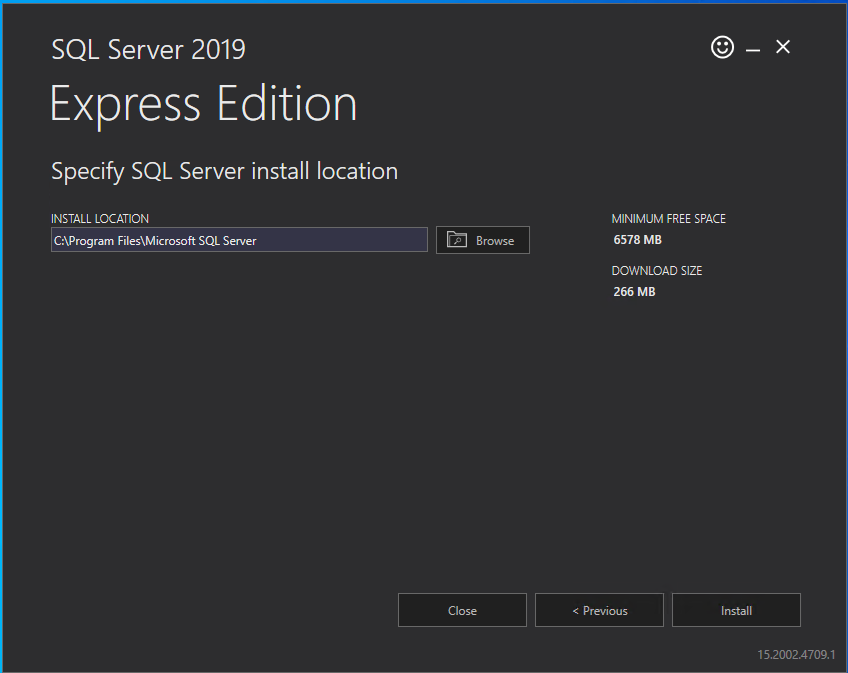Viewport: 848px width, 673px height.
Task: Start installation with the Install button
Action: [x=736, y=610]
